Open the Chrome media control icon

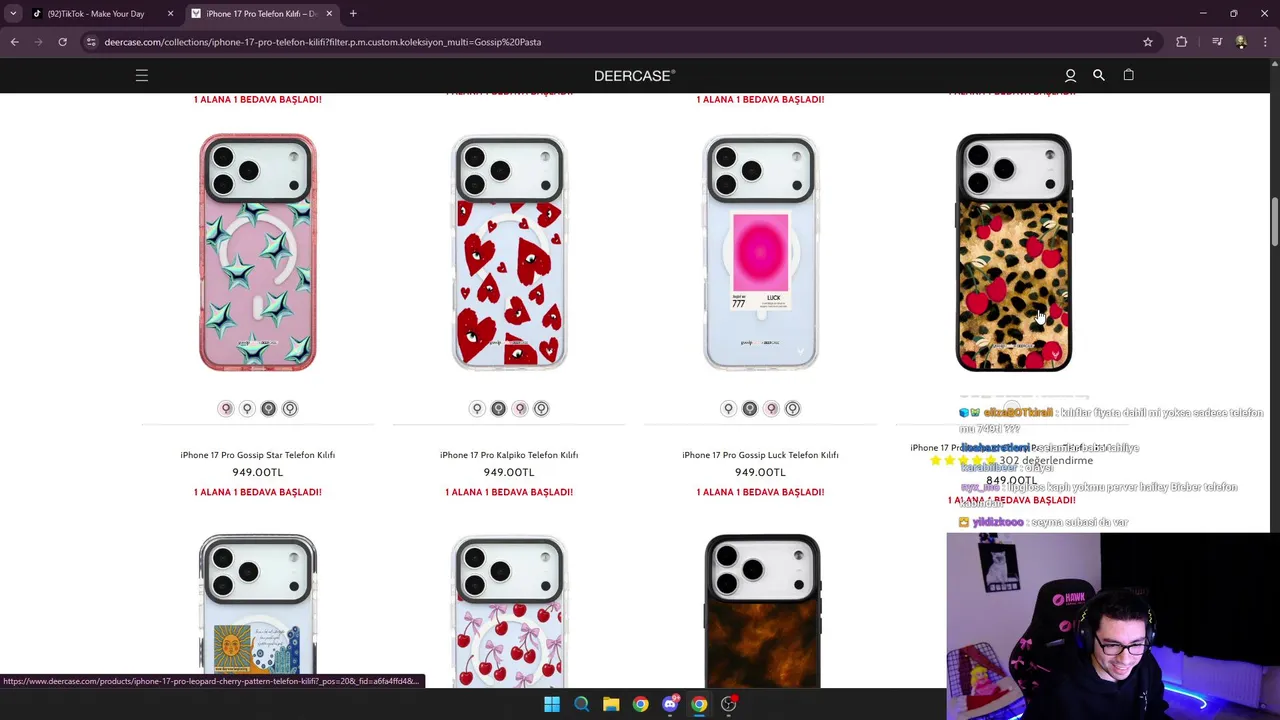[1217, 42]
